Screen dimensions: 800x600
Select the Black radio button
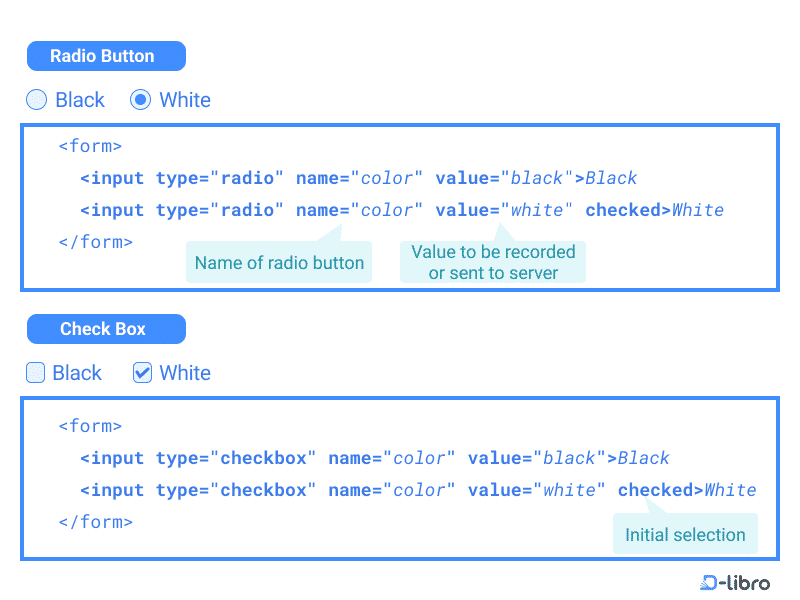[x=36, y=99]
